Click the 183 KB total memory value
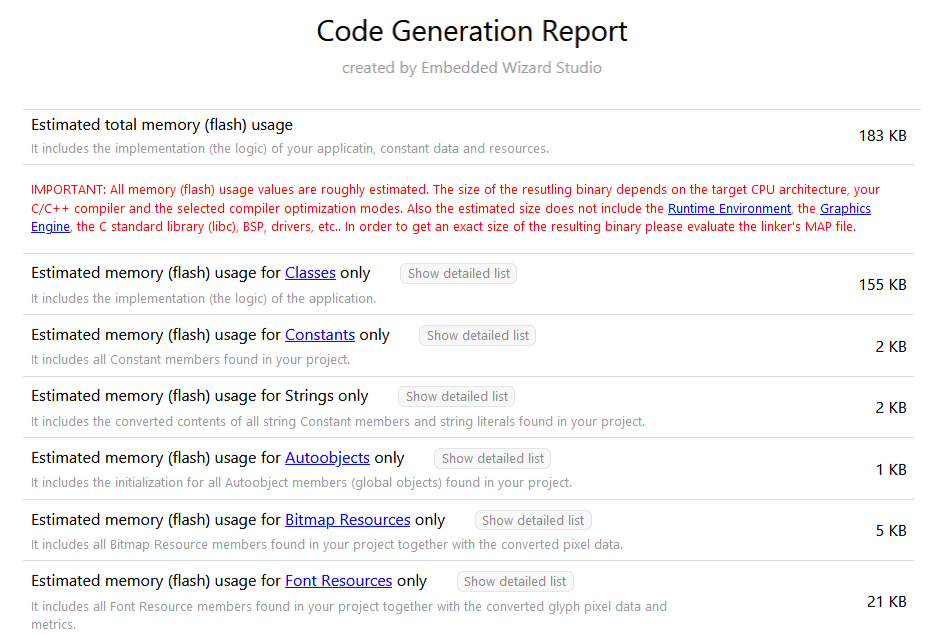Viewport: 943px width, 635px height. [882, 136]
